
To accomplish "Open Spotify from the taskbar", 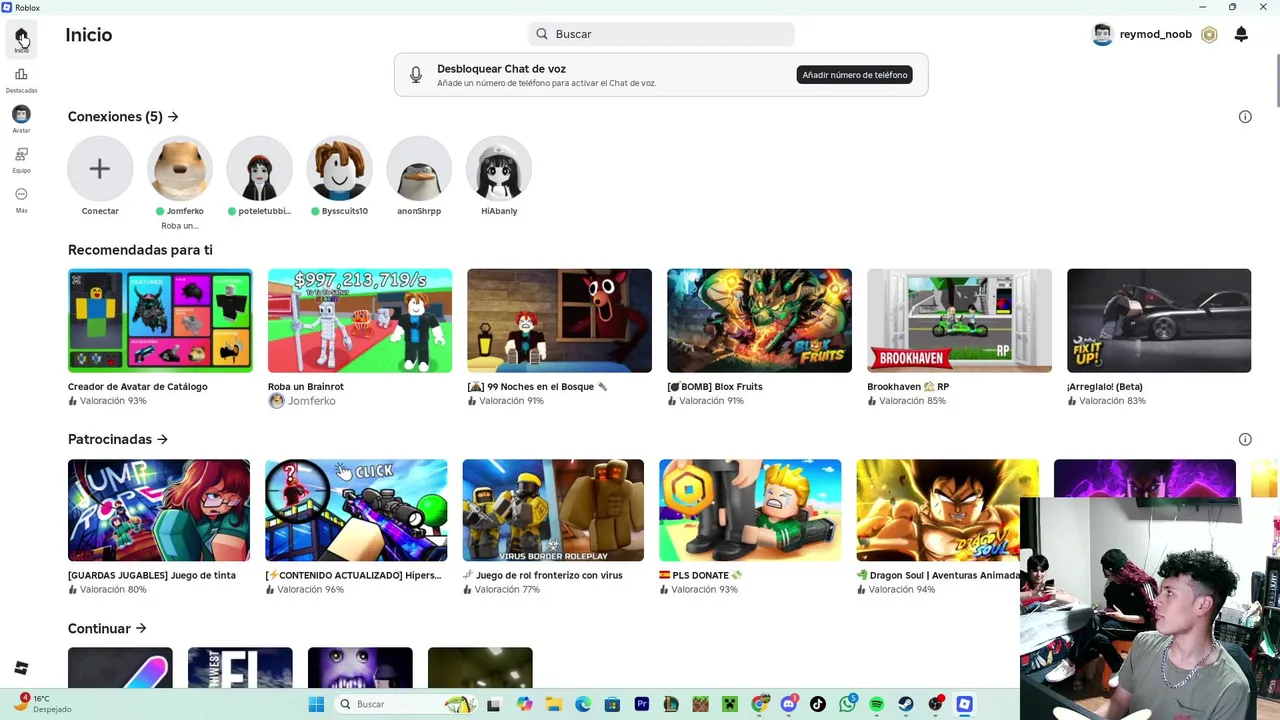I will [877, 704].
